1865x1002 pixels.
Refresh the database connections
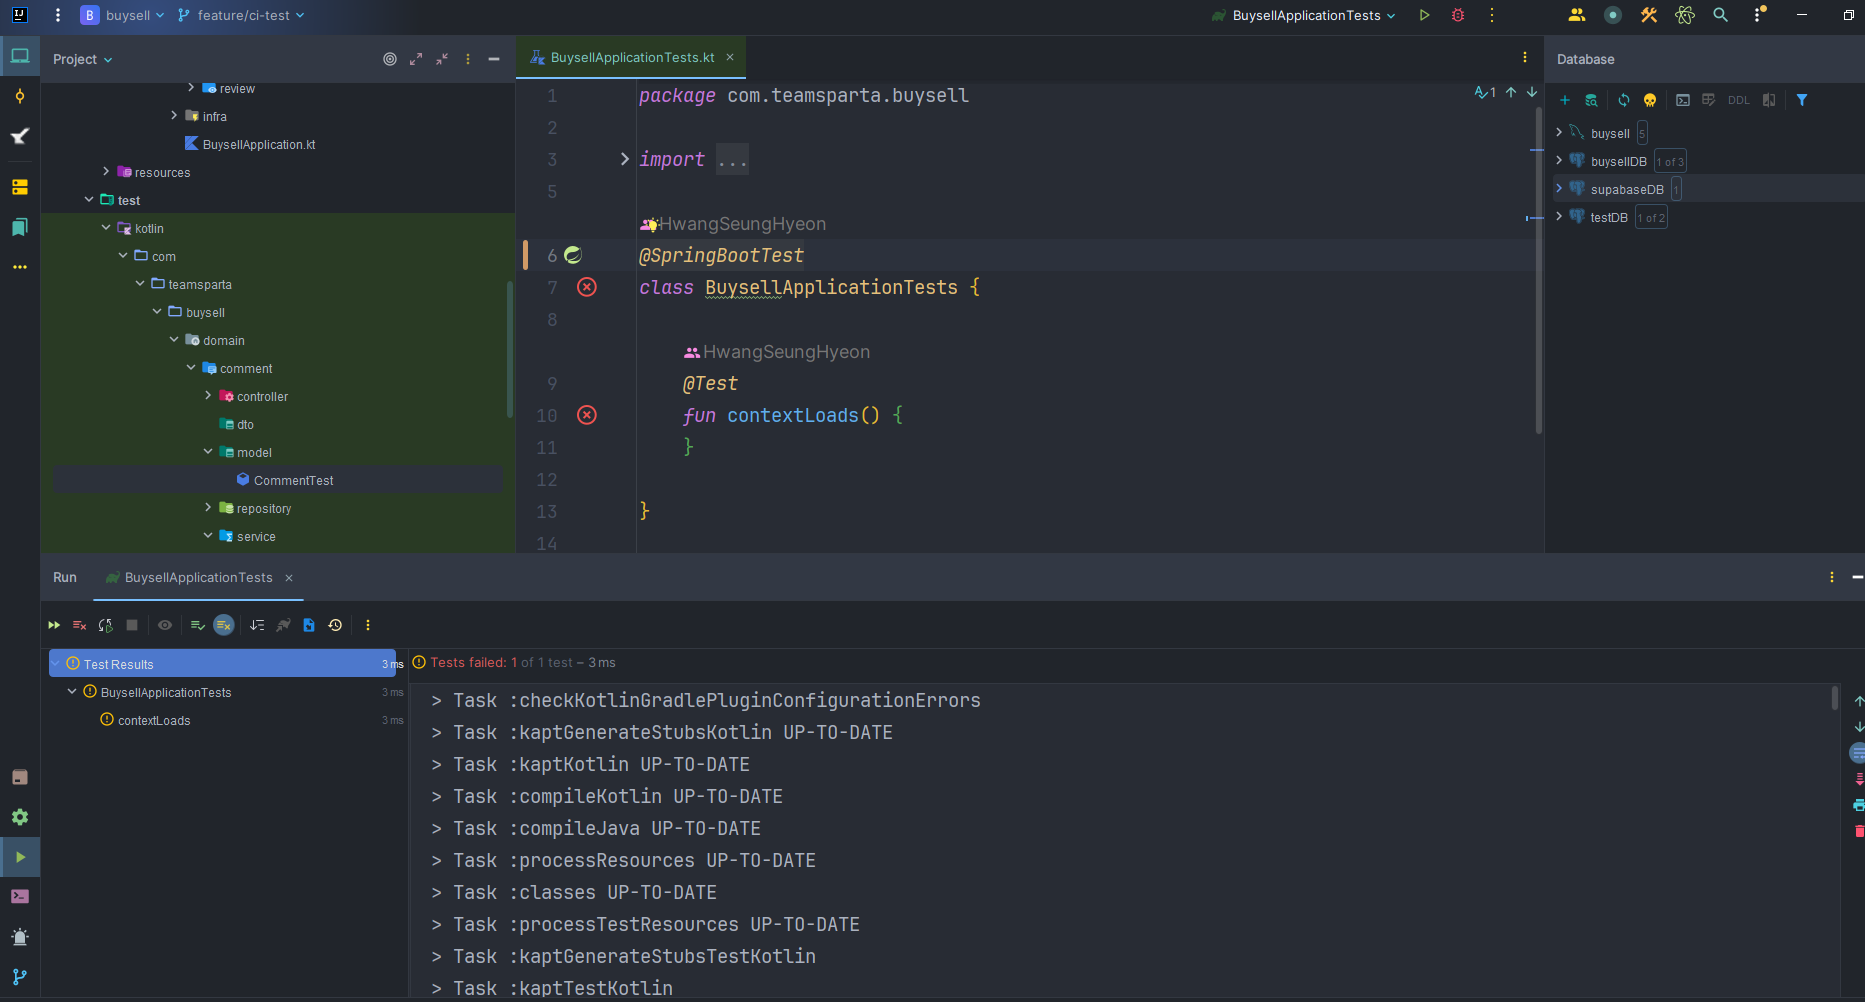(x=1623, y=100)
